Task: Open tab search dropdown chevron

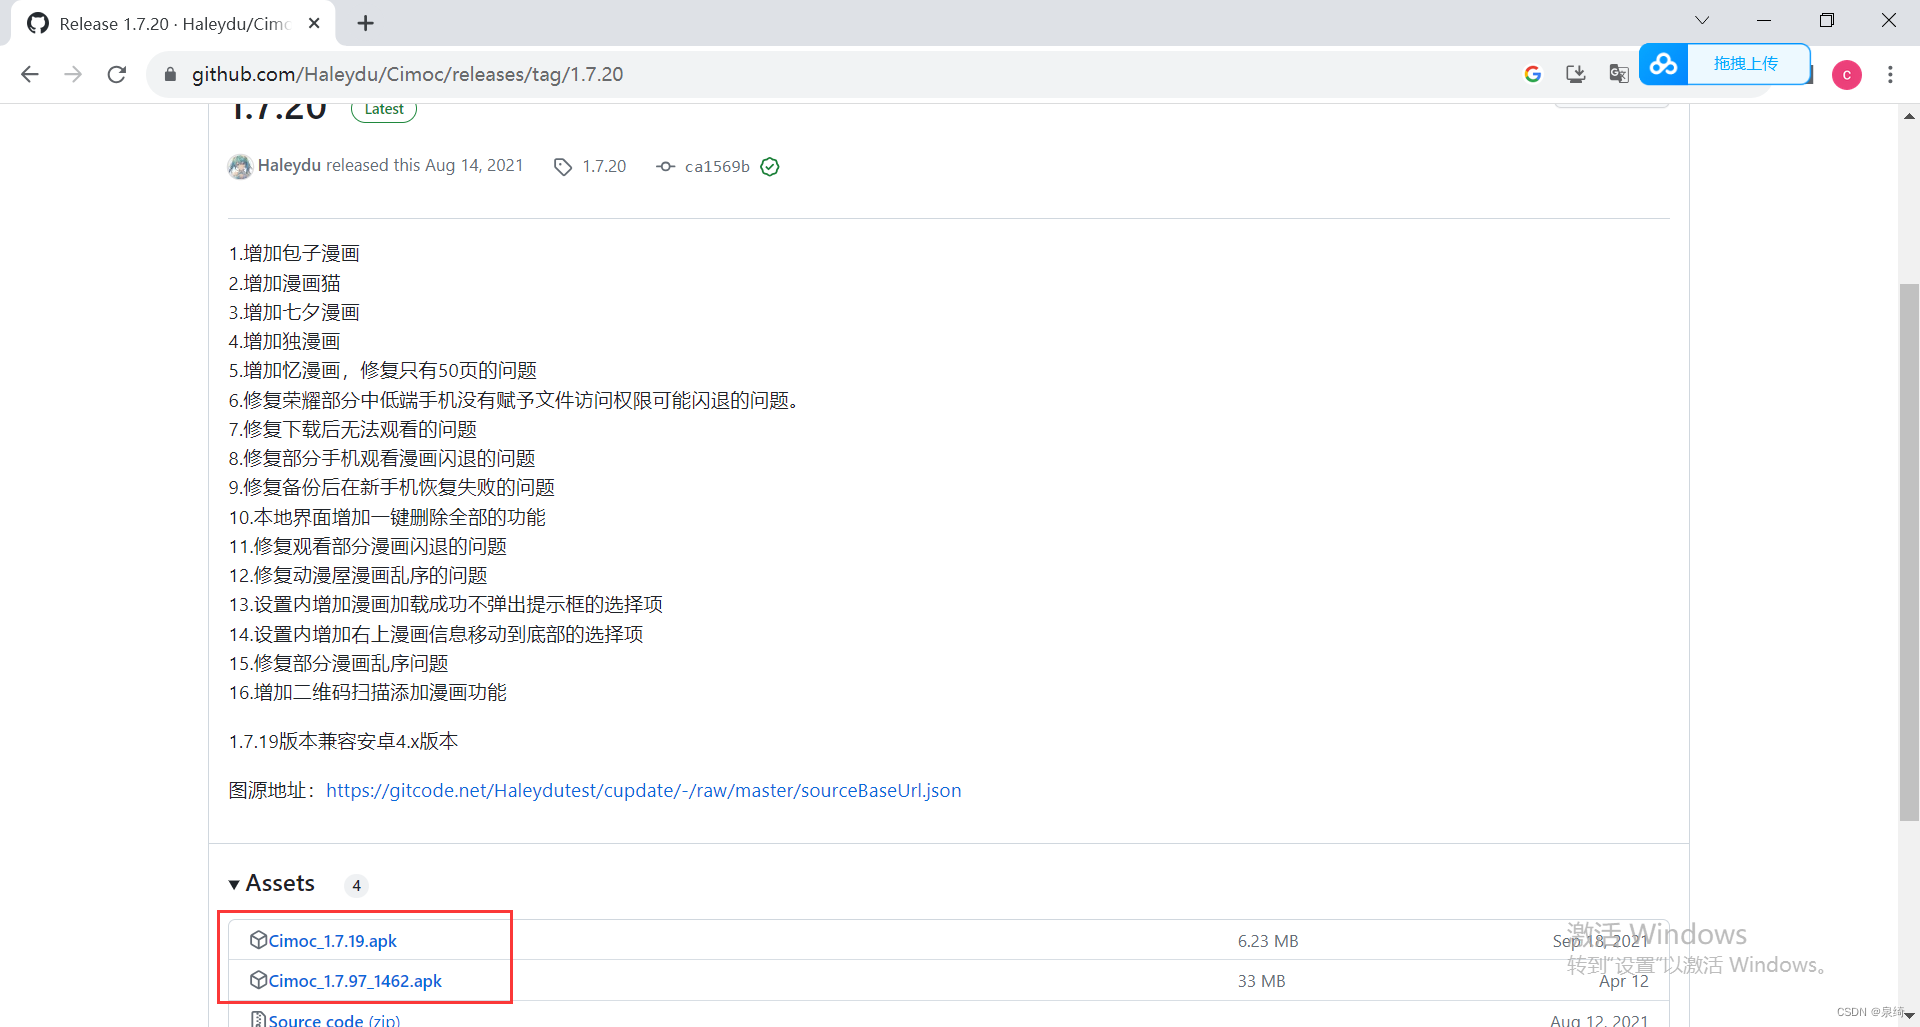Action: coord(1702,20)
